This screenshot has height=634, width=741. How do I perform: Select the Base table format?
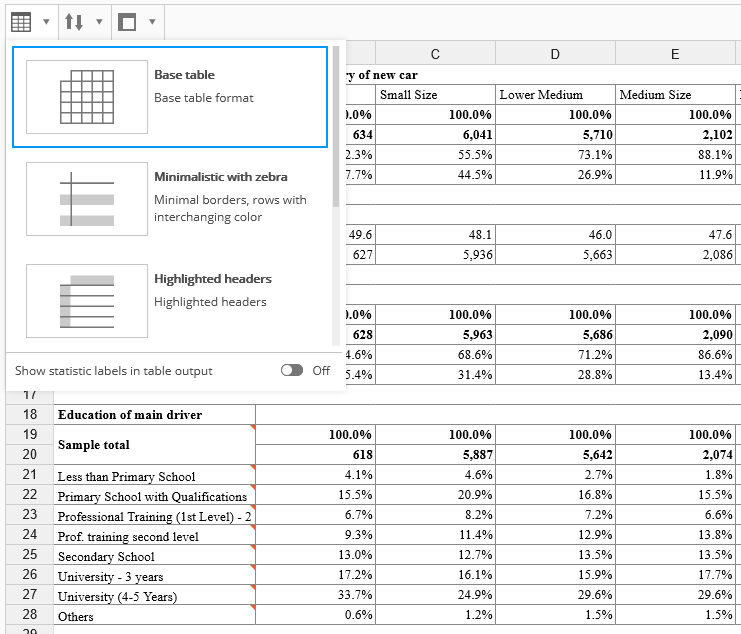170,97
